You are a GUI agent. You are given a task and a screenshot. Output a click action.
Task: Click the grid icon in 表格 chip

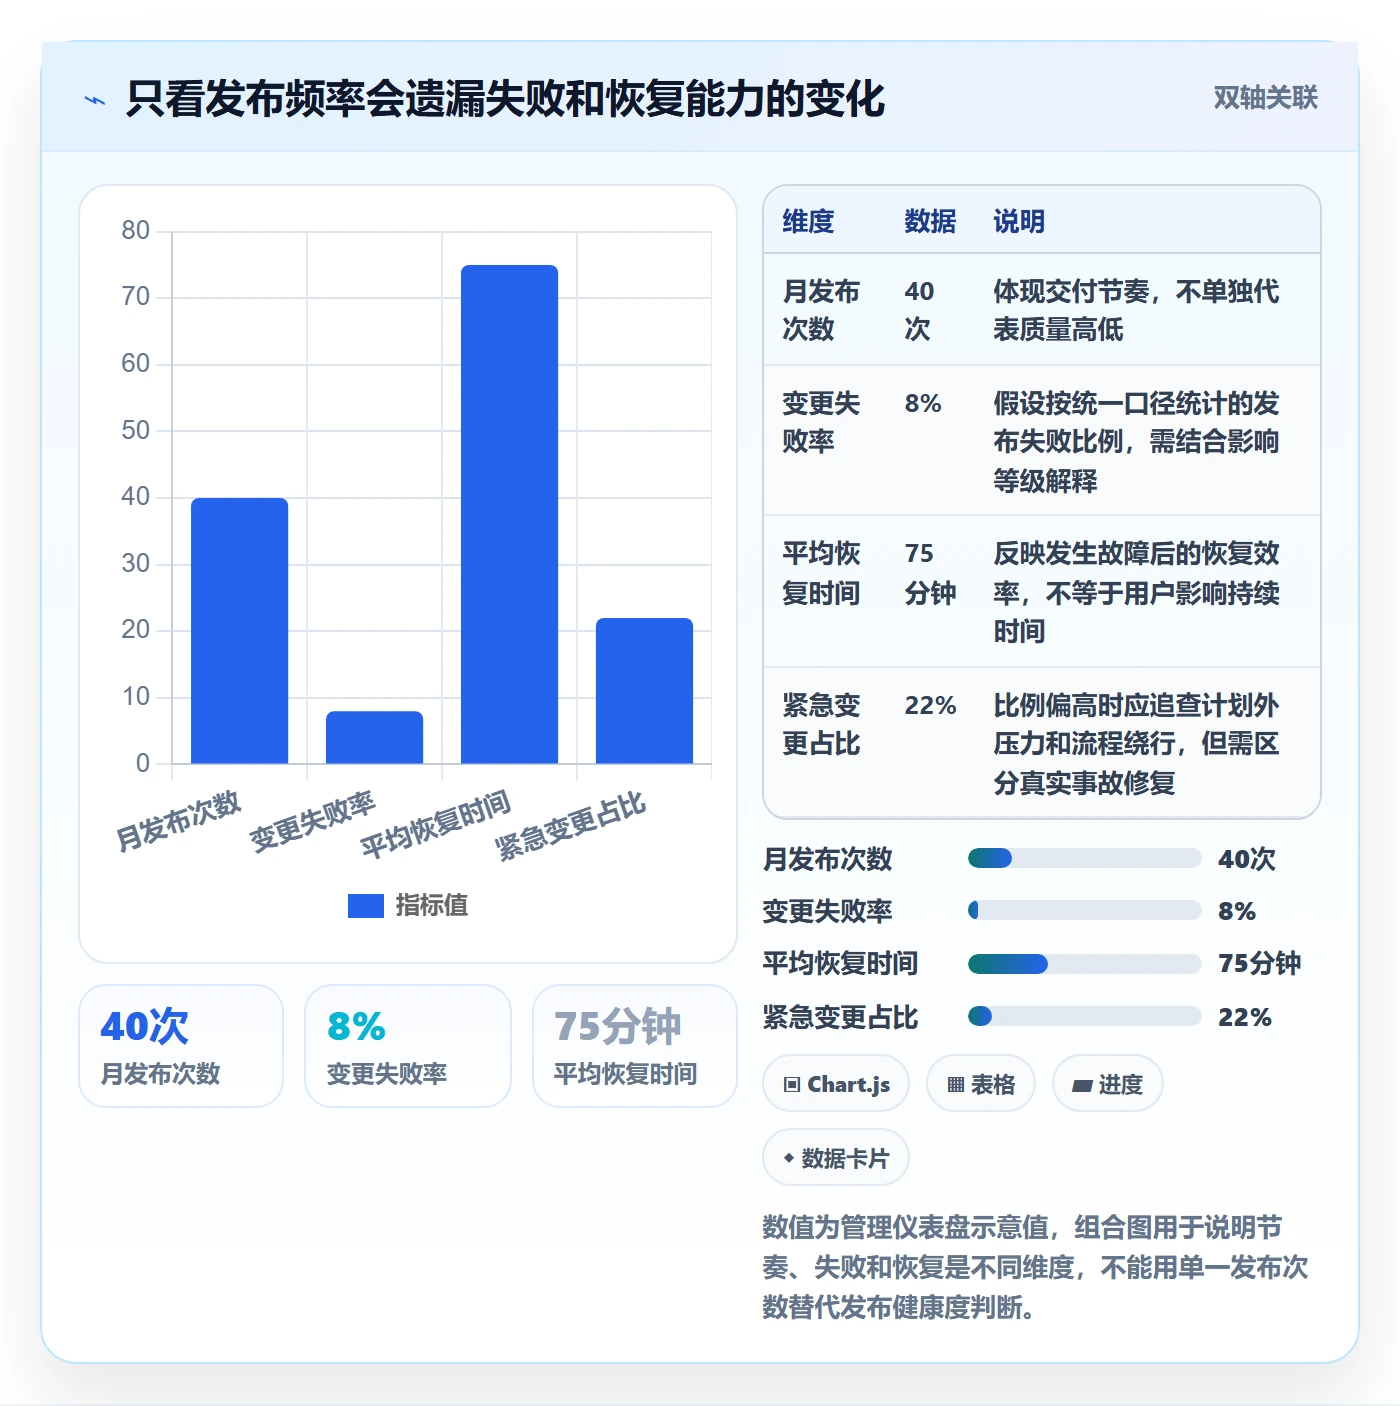(956, 1085)
